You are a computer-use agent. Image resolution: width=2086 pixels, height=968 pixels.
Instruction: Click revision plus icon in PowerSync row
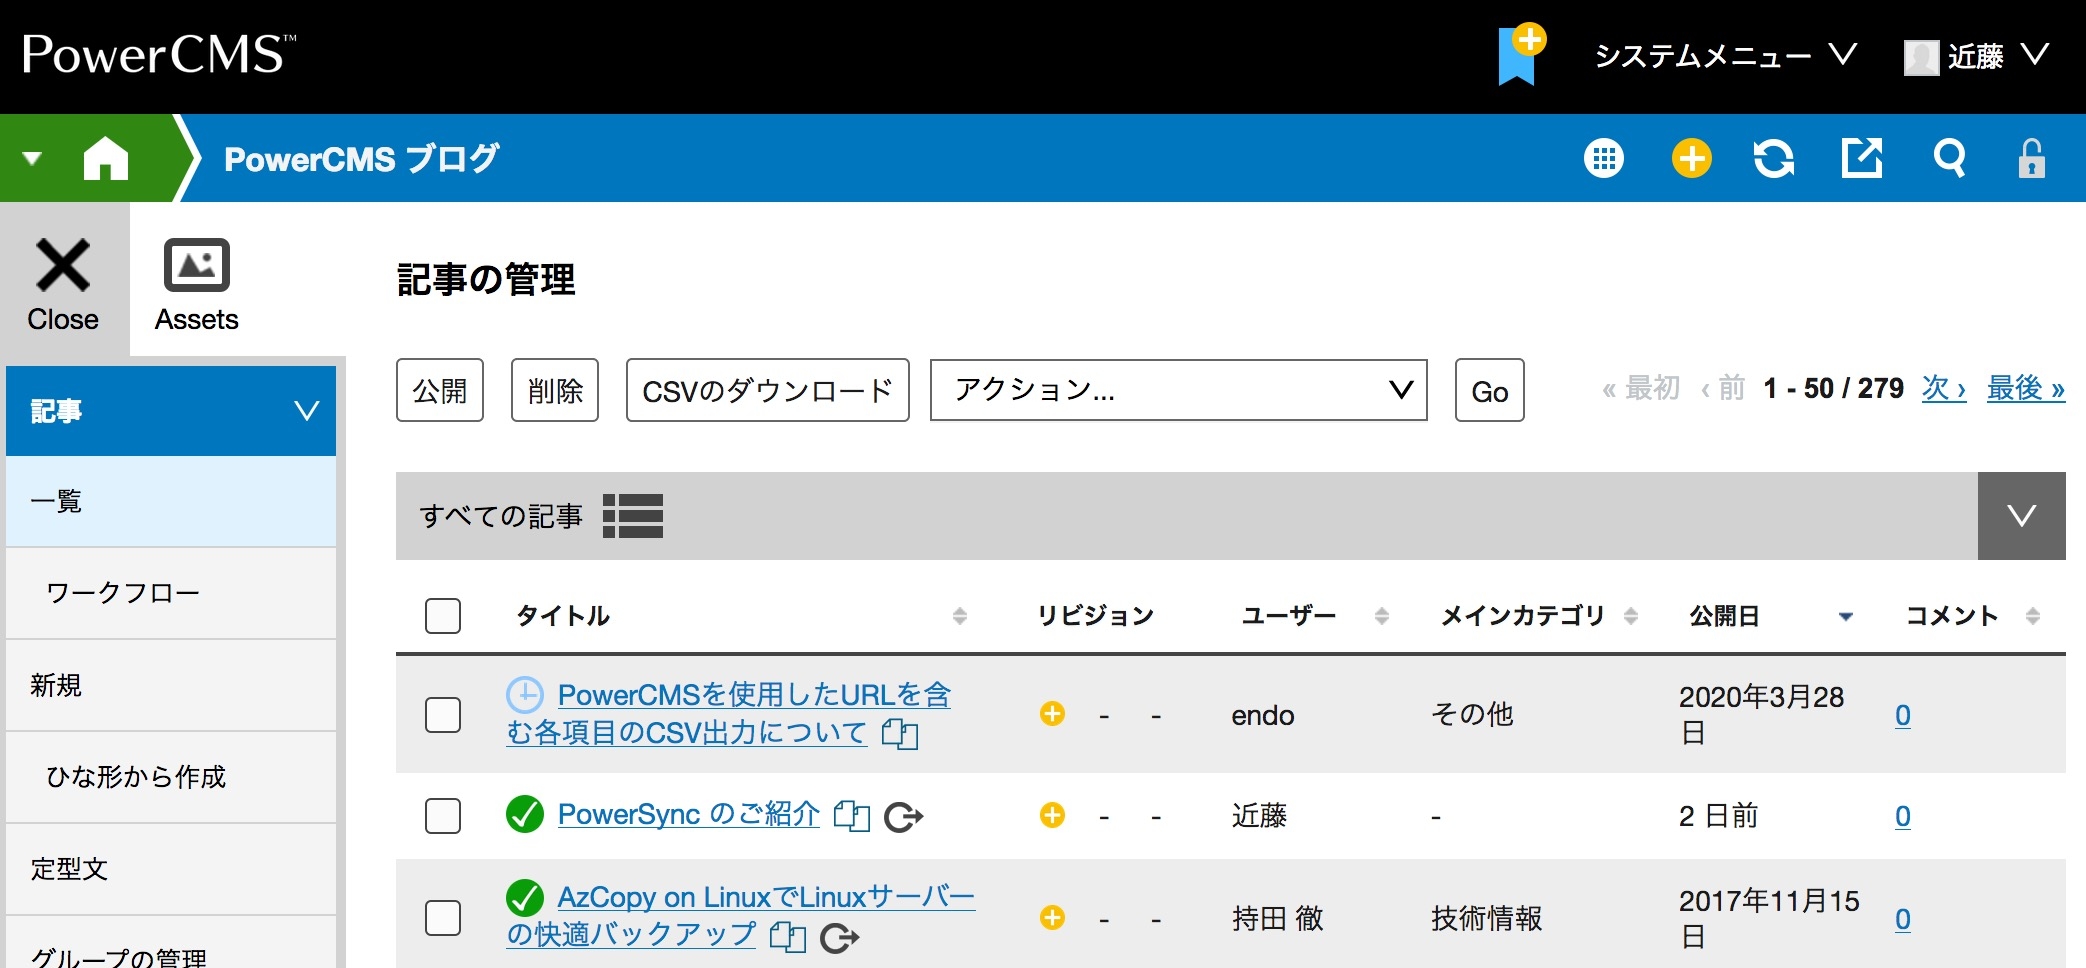click(1052, 816)
